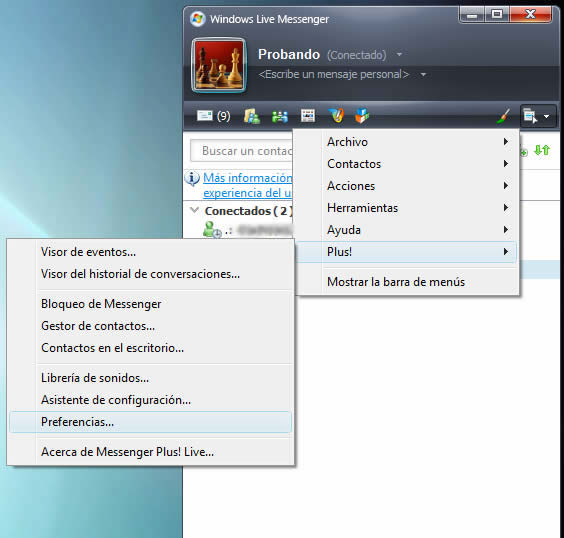Click the filmstrip-style toolbar icon
This screenshot has width=564, height=538.
point(308,116)
